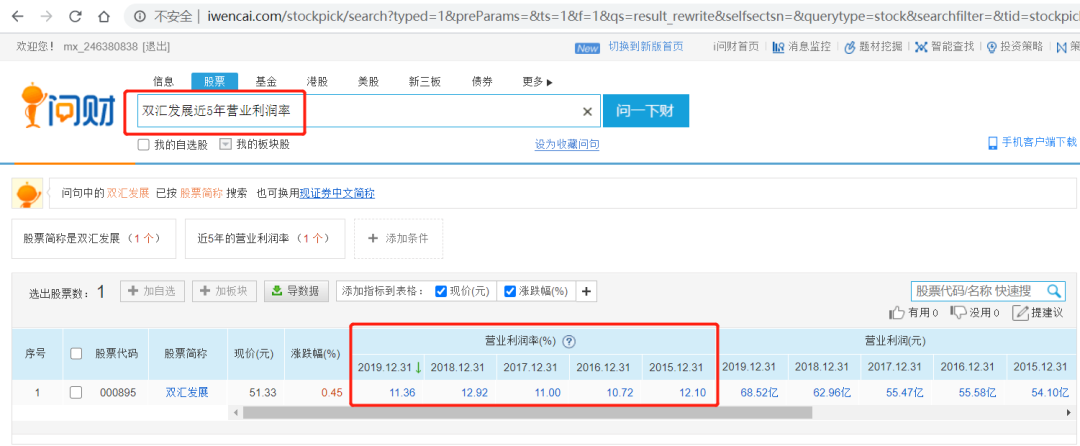This screenshot has height=446, width=1080.
Task: Open 题材挖掘 in the top bar
Action: (873, 47)
